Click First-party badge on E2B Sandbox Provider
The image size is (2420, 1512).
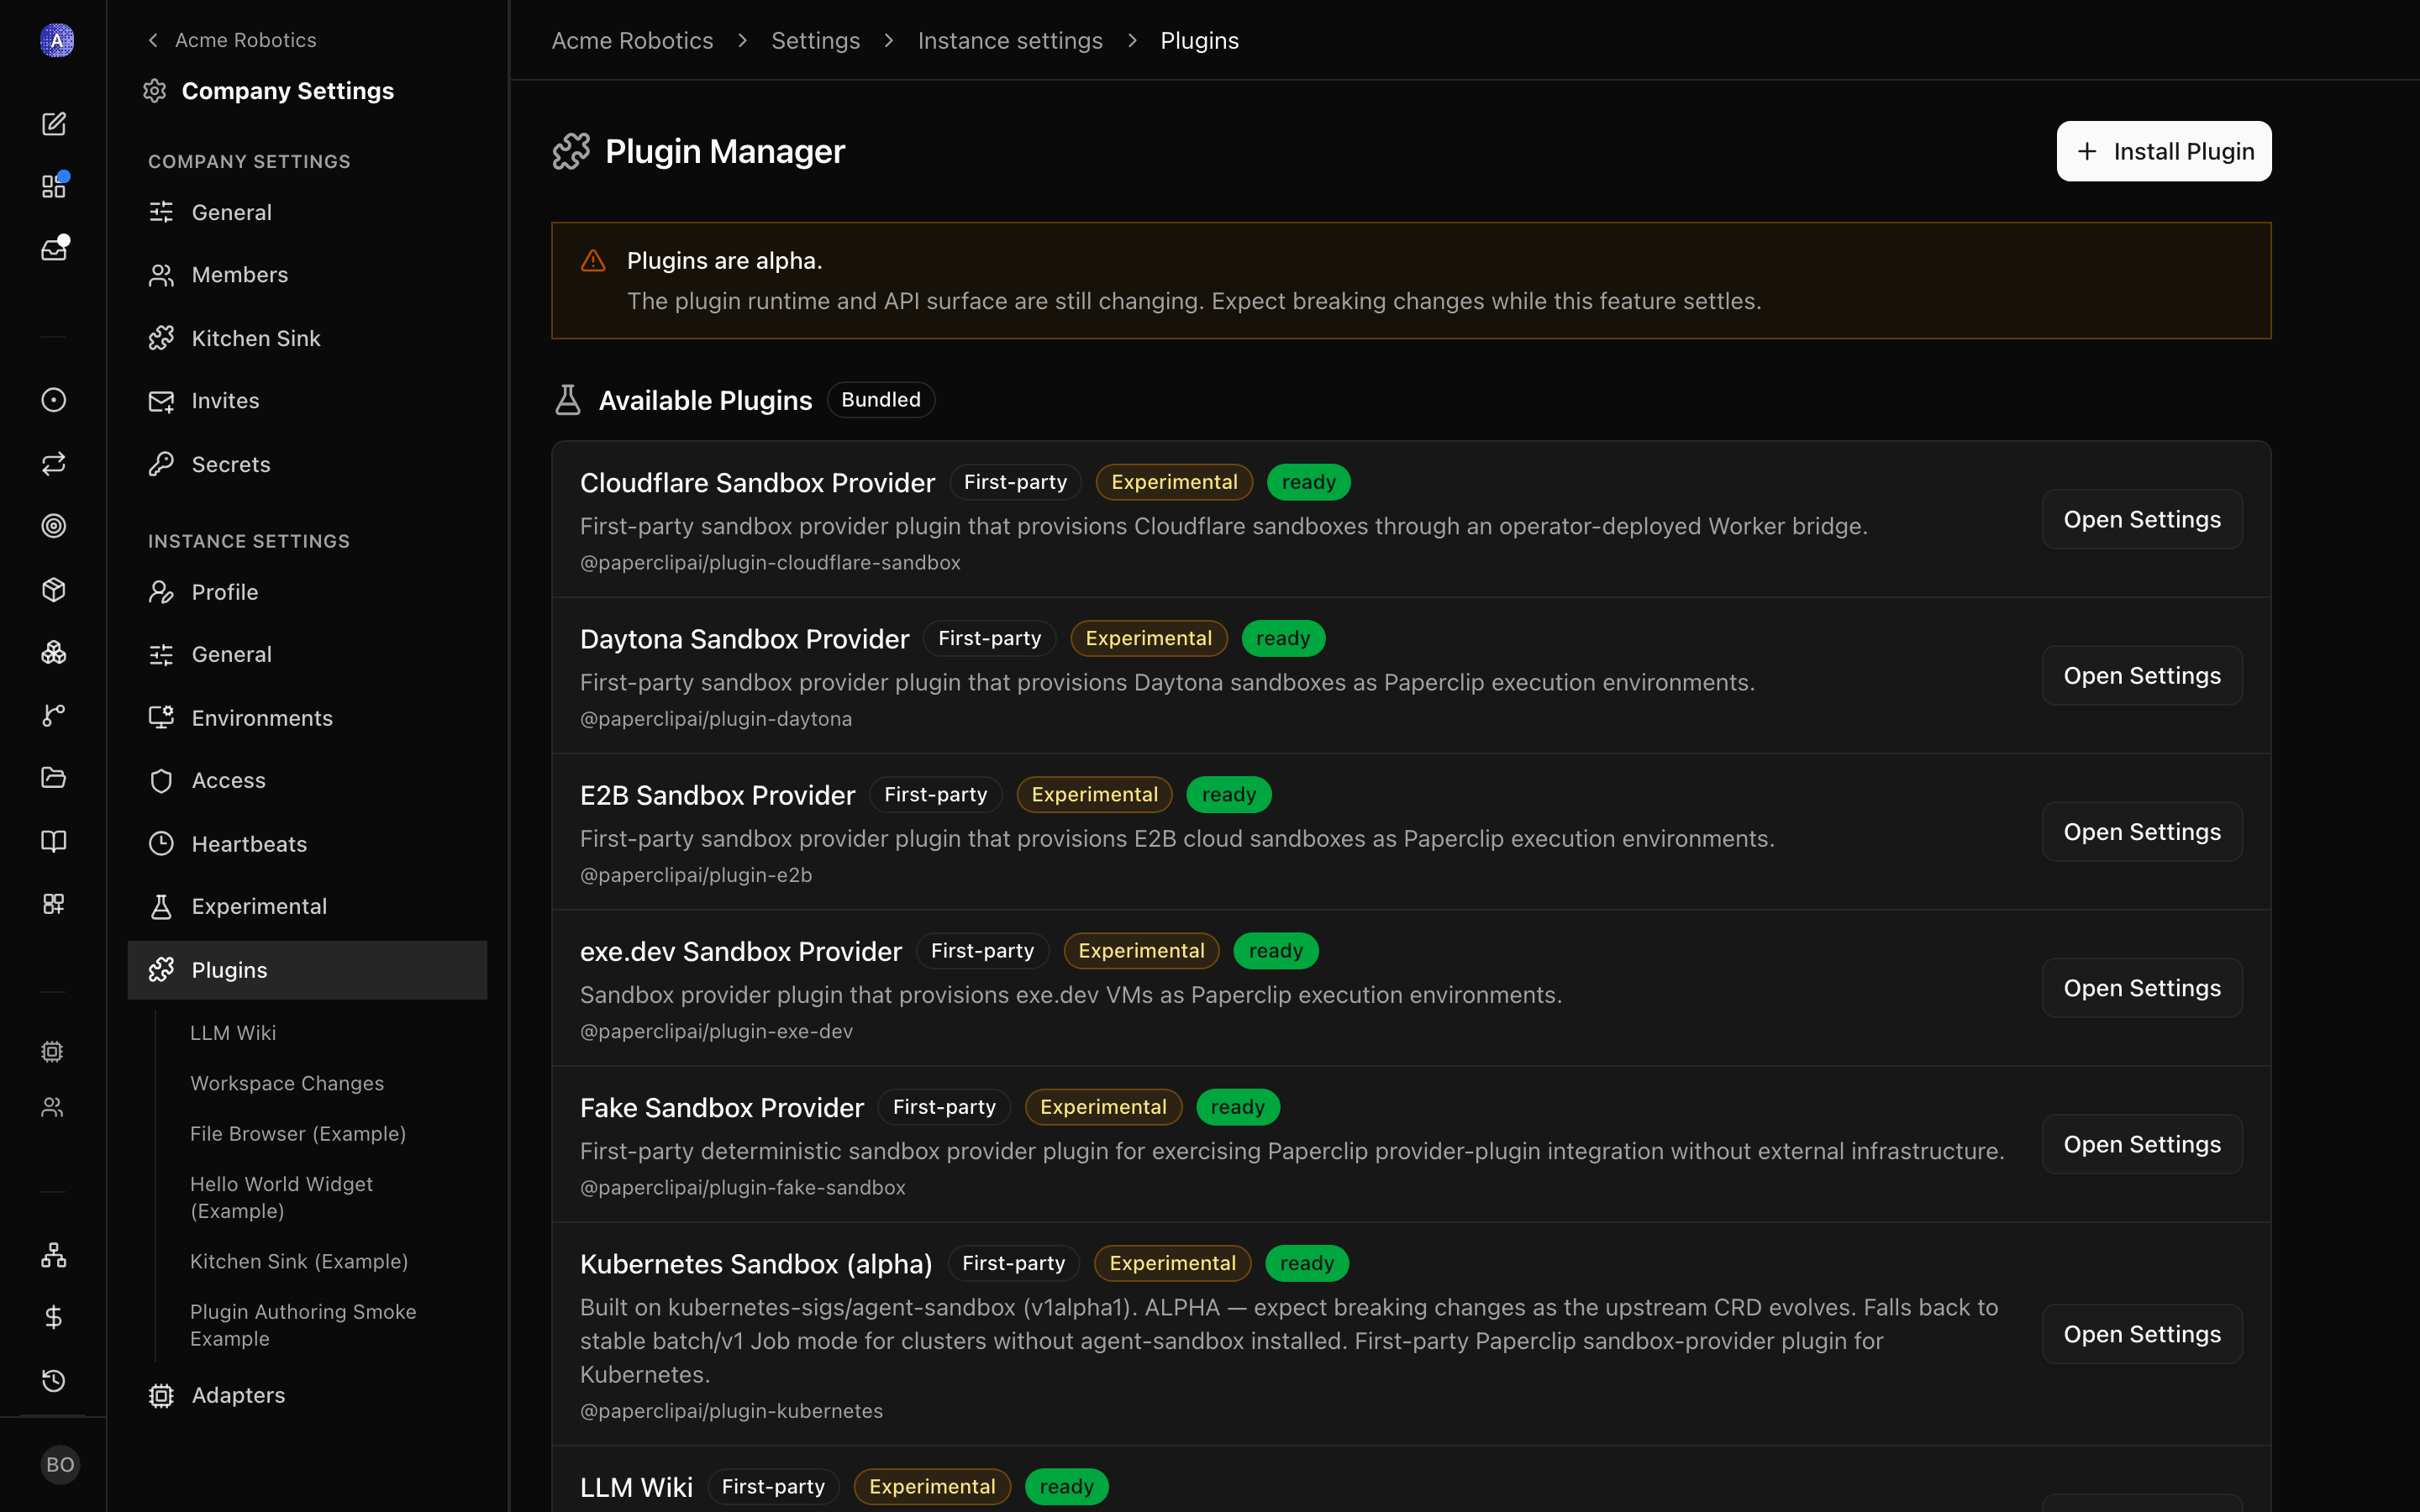click(936, 794)
